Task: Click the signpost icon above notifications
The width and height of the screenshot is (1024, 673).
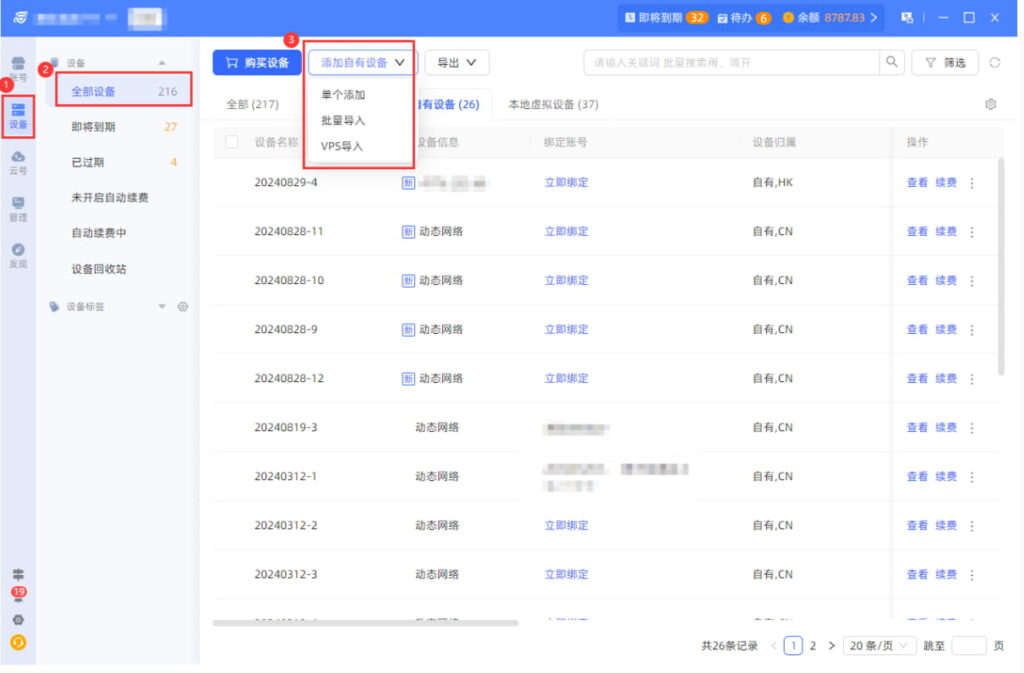Action: pos(18,574)
